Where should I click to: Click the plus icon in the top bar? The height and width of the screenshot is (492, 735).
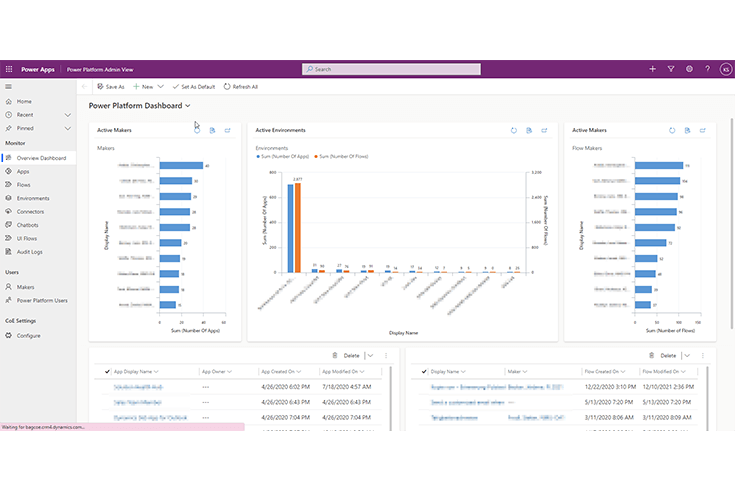652,69
